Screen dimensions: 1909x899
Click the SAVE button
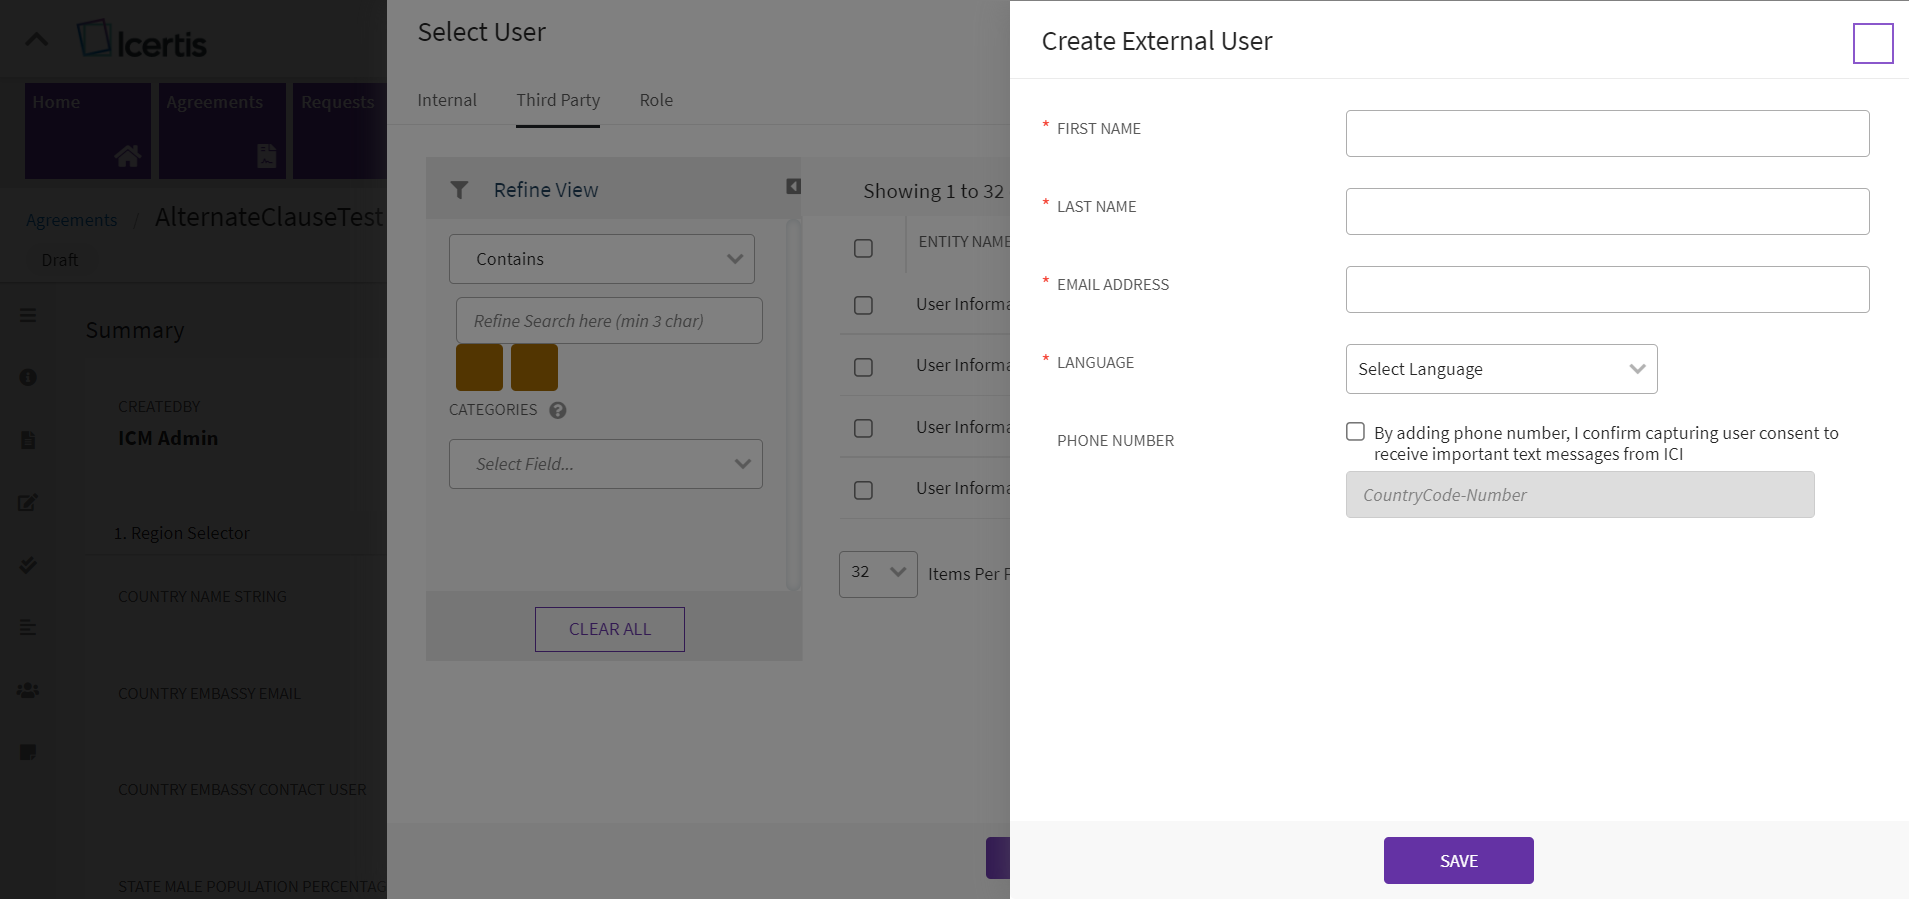point(1458,861)
